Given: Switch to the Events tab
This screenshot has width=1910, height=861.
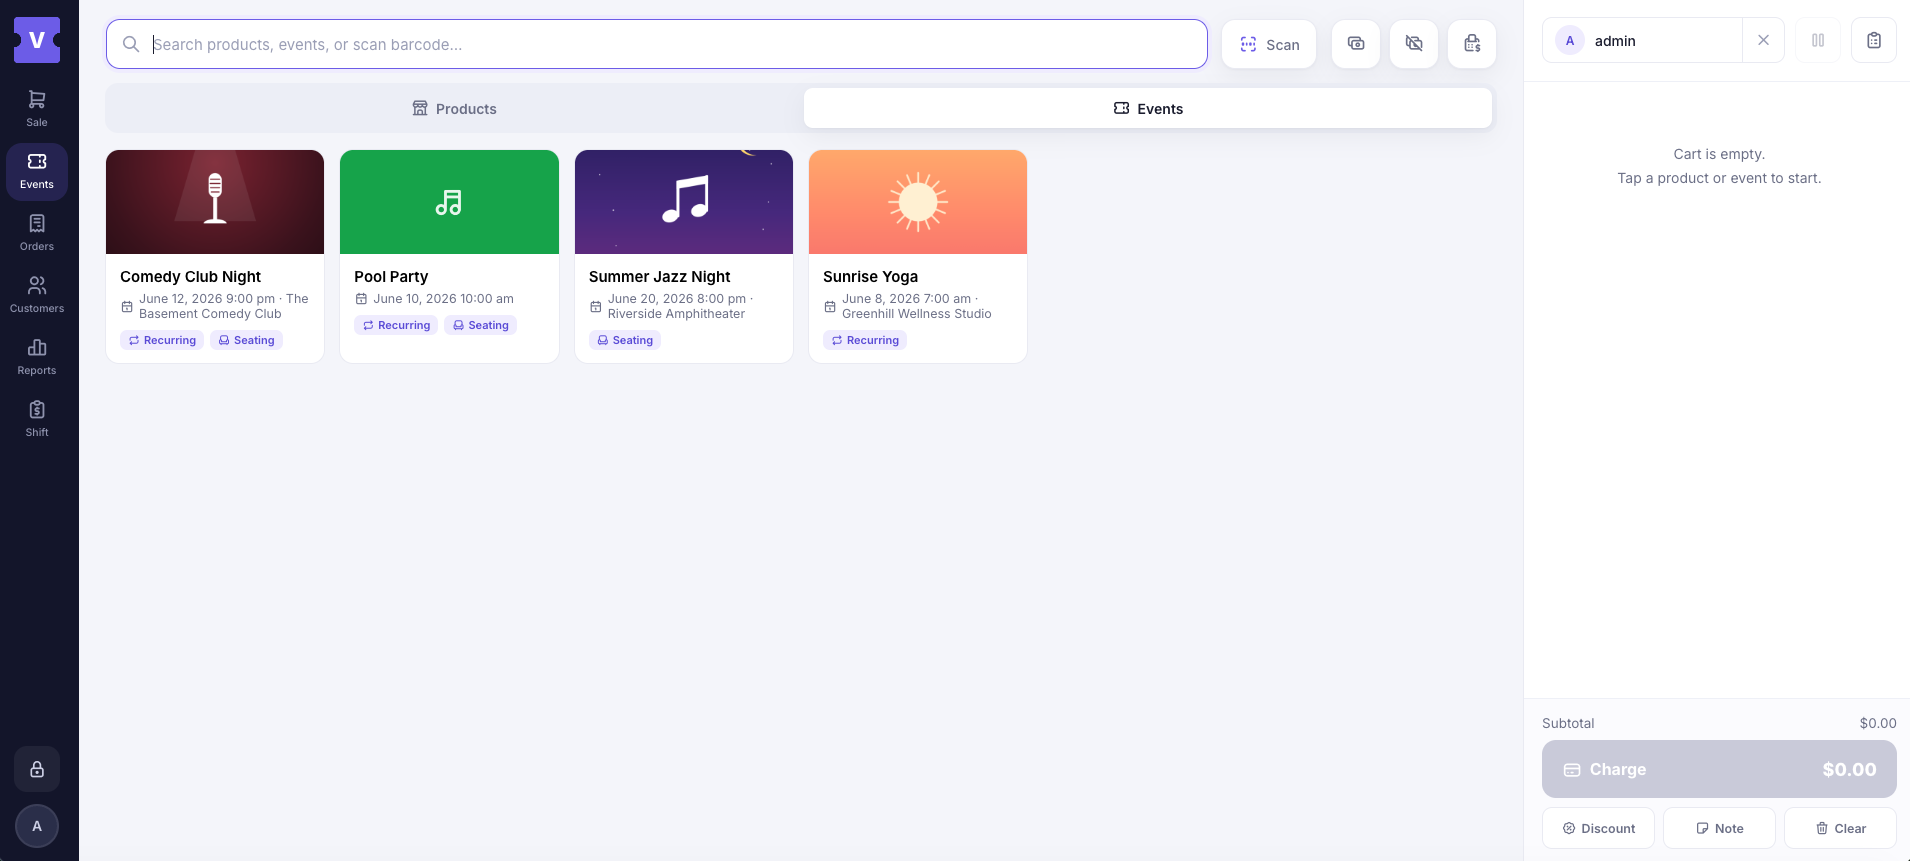Looking at the screenshot, I should [1148, 108].
